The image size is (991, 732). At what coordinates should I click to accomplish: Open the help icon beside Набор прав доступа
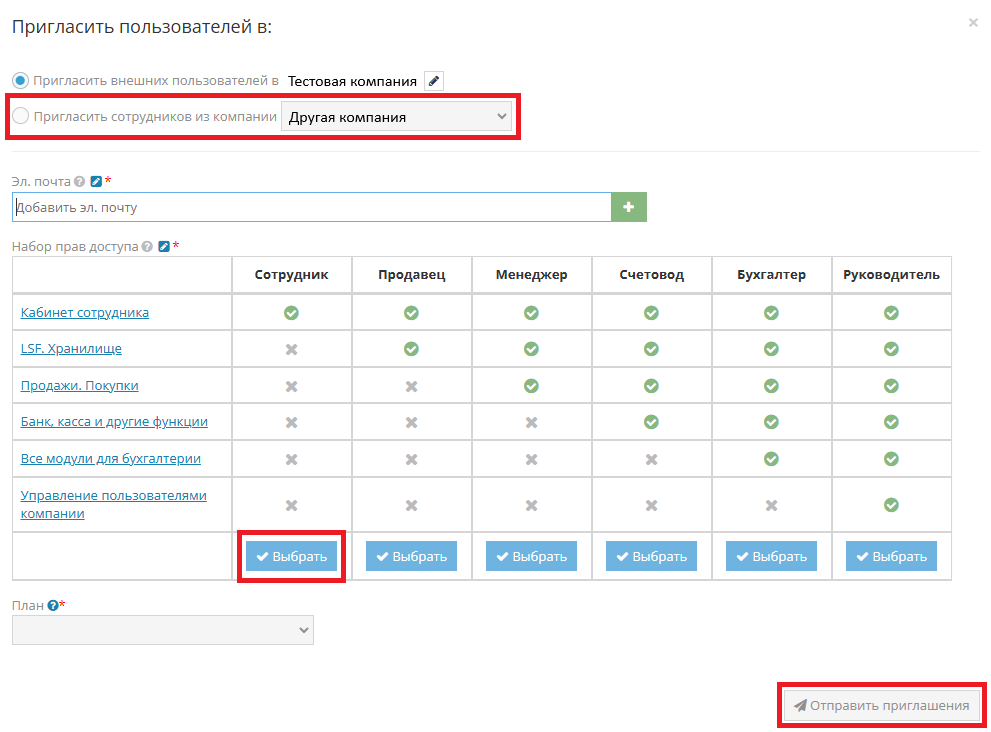tap(147, 245)
